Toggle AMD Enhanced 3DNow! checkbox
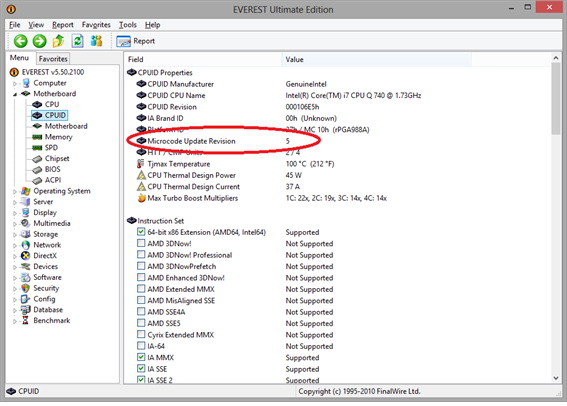 141,277
